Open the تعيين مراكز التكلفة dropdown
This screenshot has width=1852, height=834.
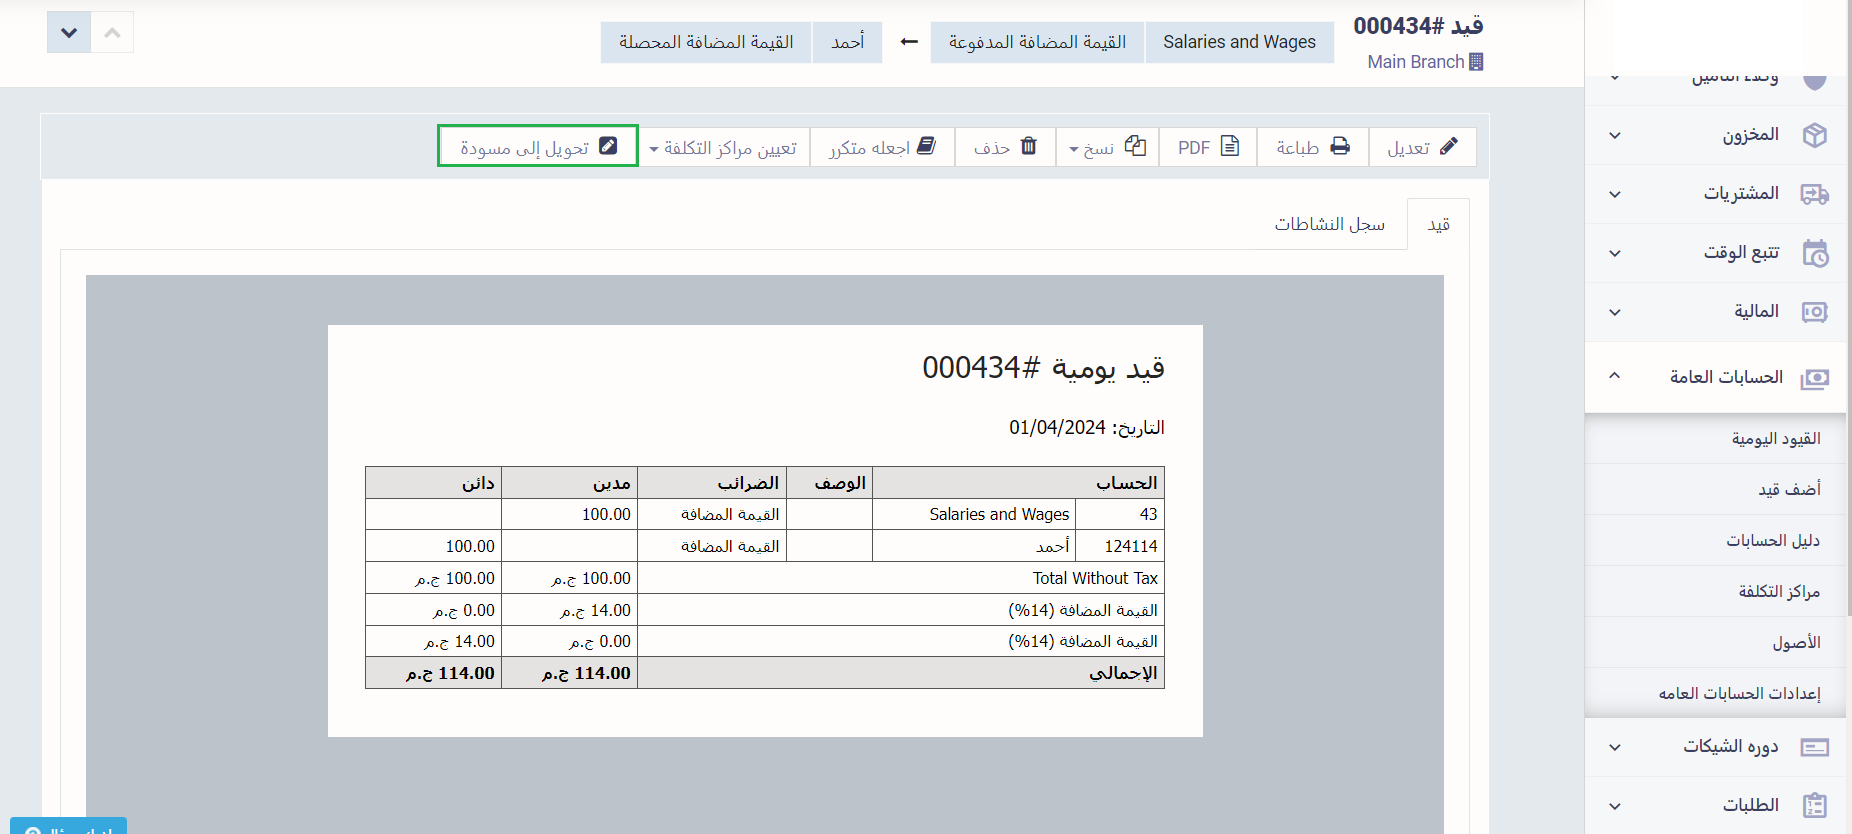coord(723,148)
